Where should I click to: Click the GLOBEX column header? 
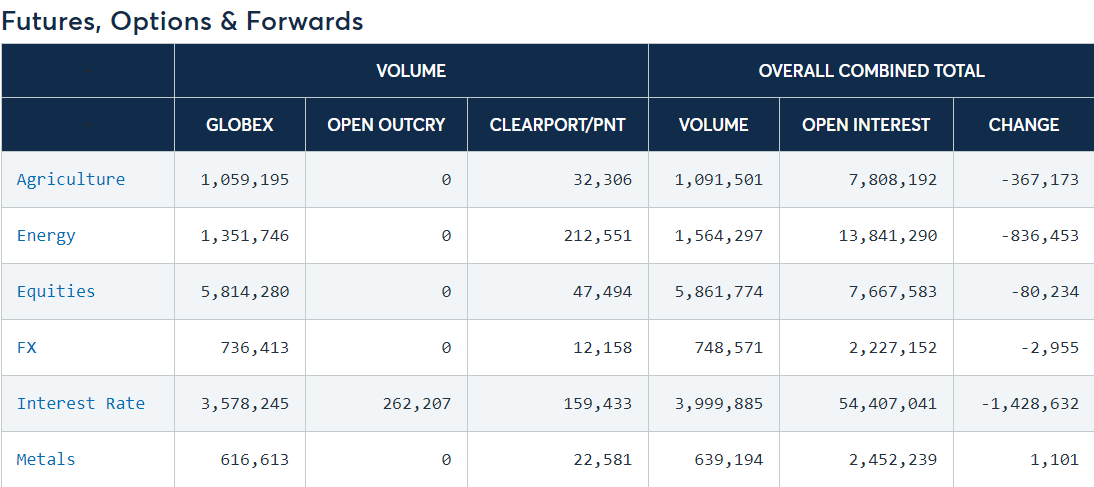[x=239, y=124]
